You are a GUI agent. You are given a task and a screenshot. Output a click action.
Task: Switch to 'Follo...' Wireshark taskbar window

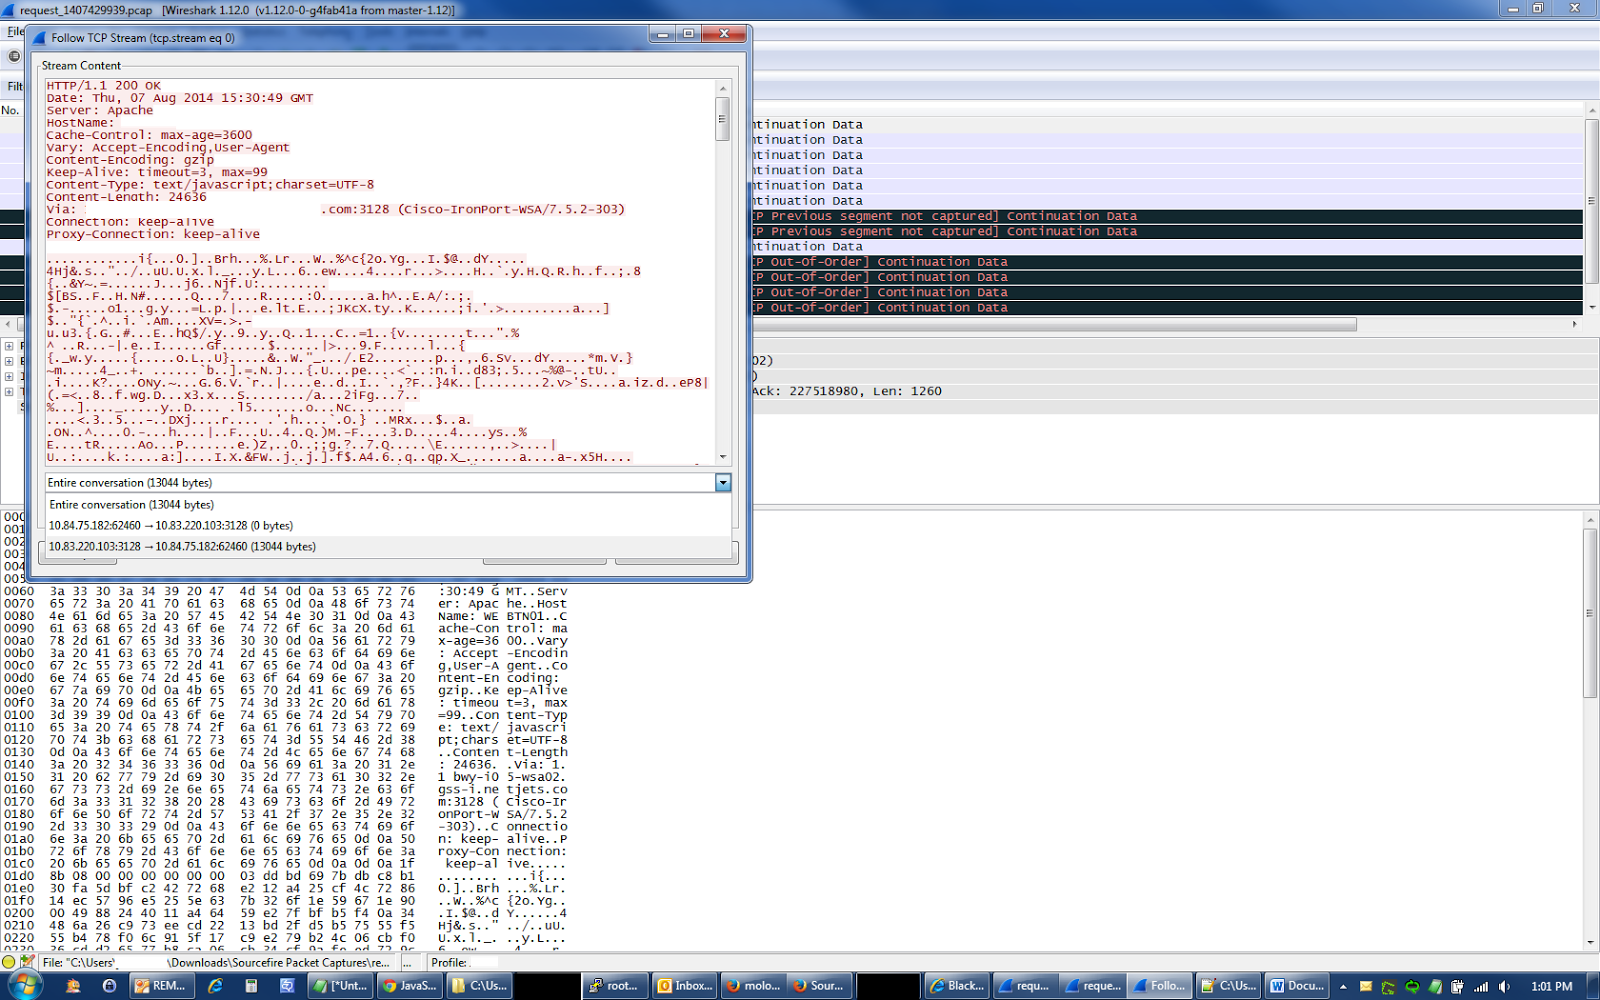coord(1160,985)
